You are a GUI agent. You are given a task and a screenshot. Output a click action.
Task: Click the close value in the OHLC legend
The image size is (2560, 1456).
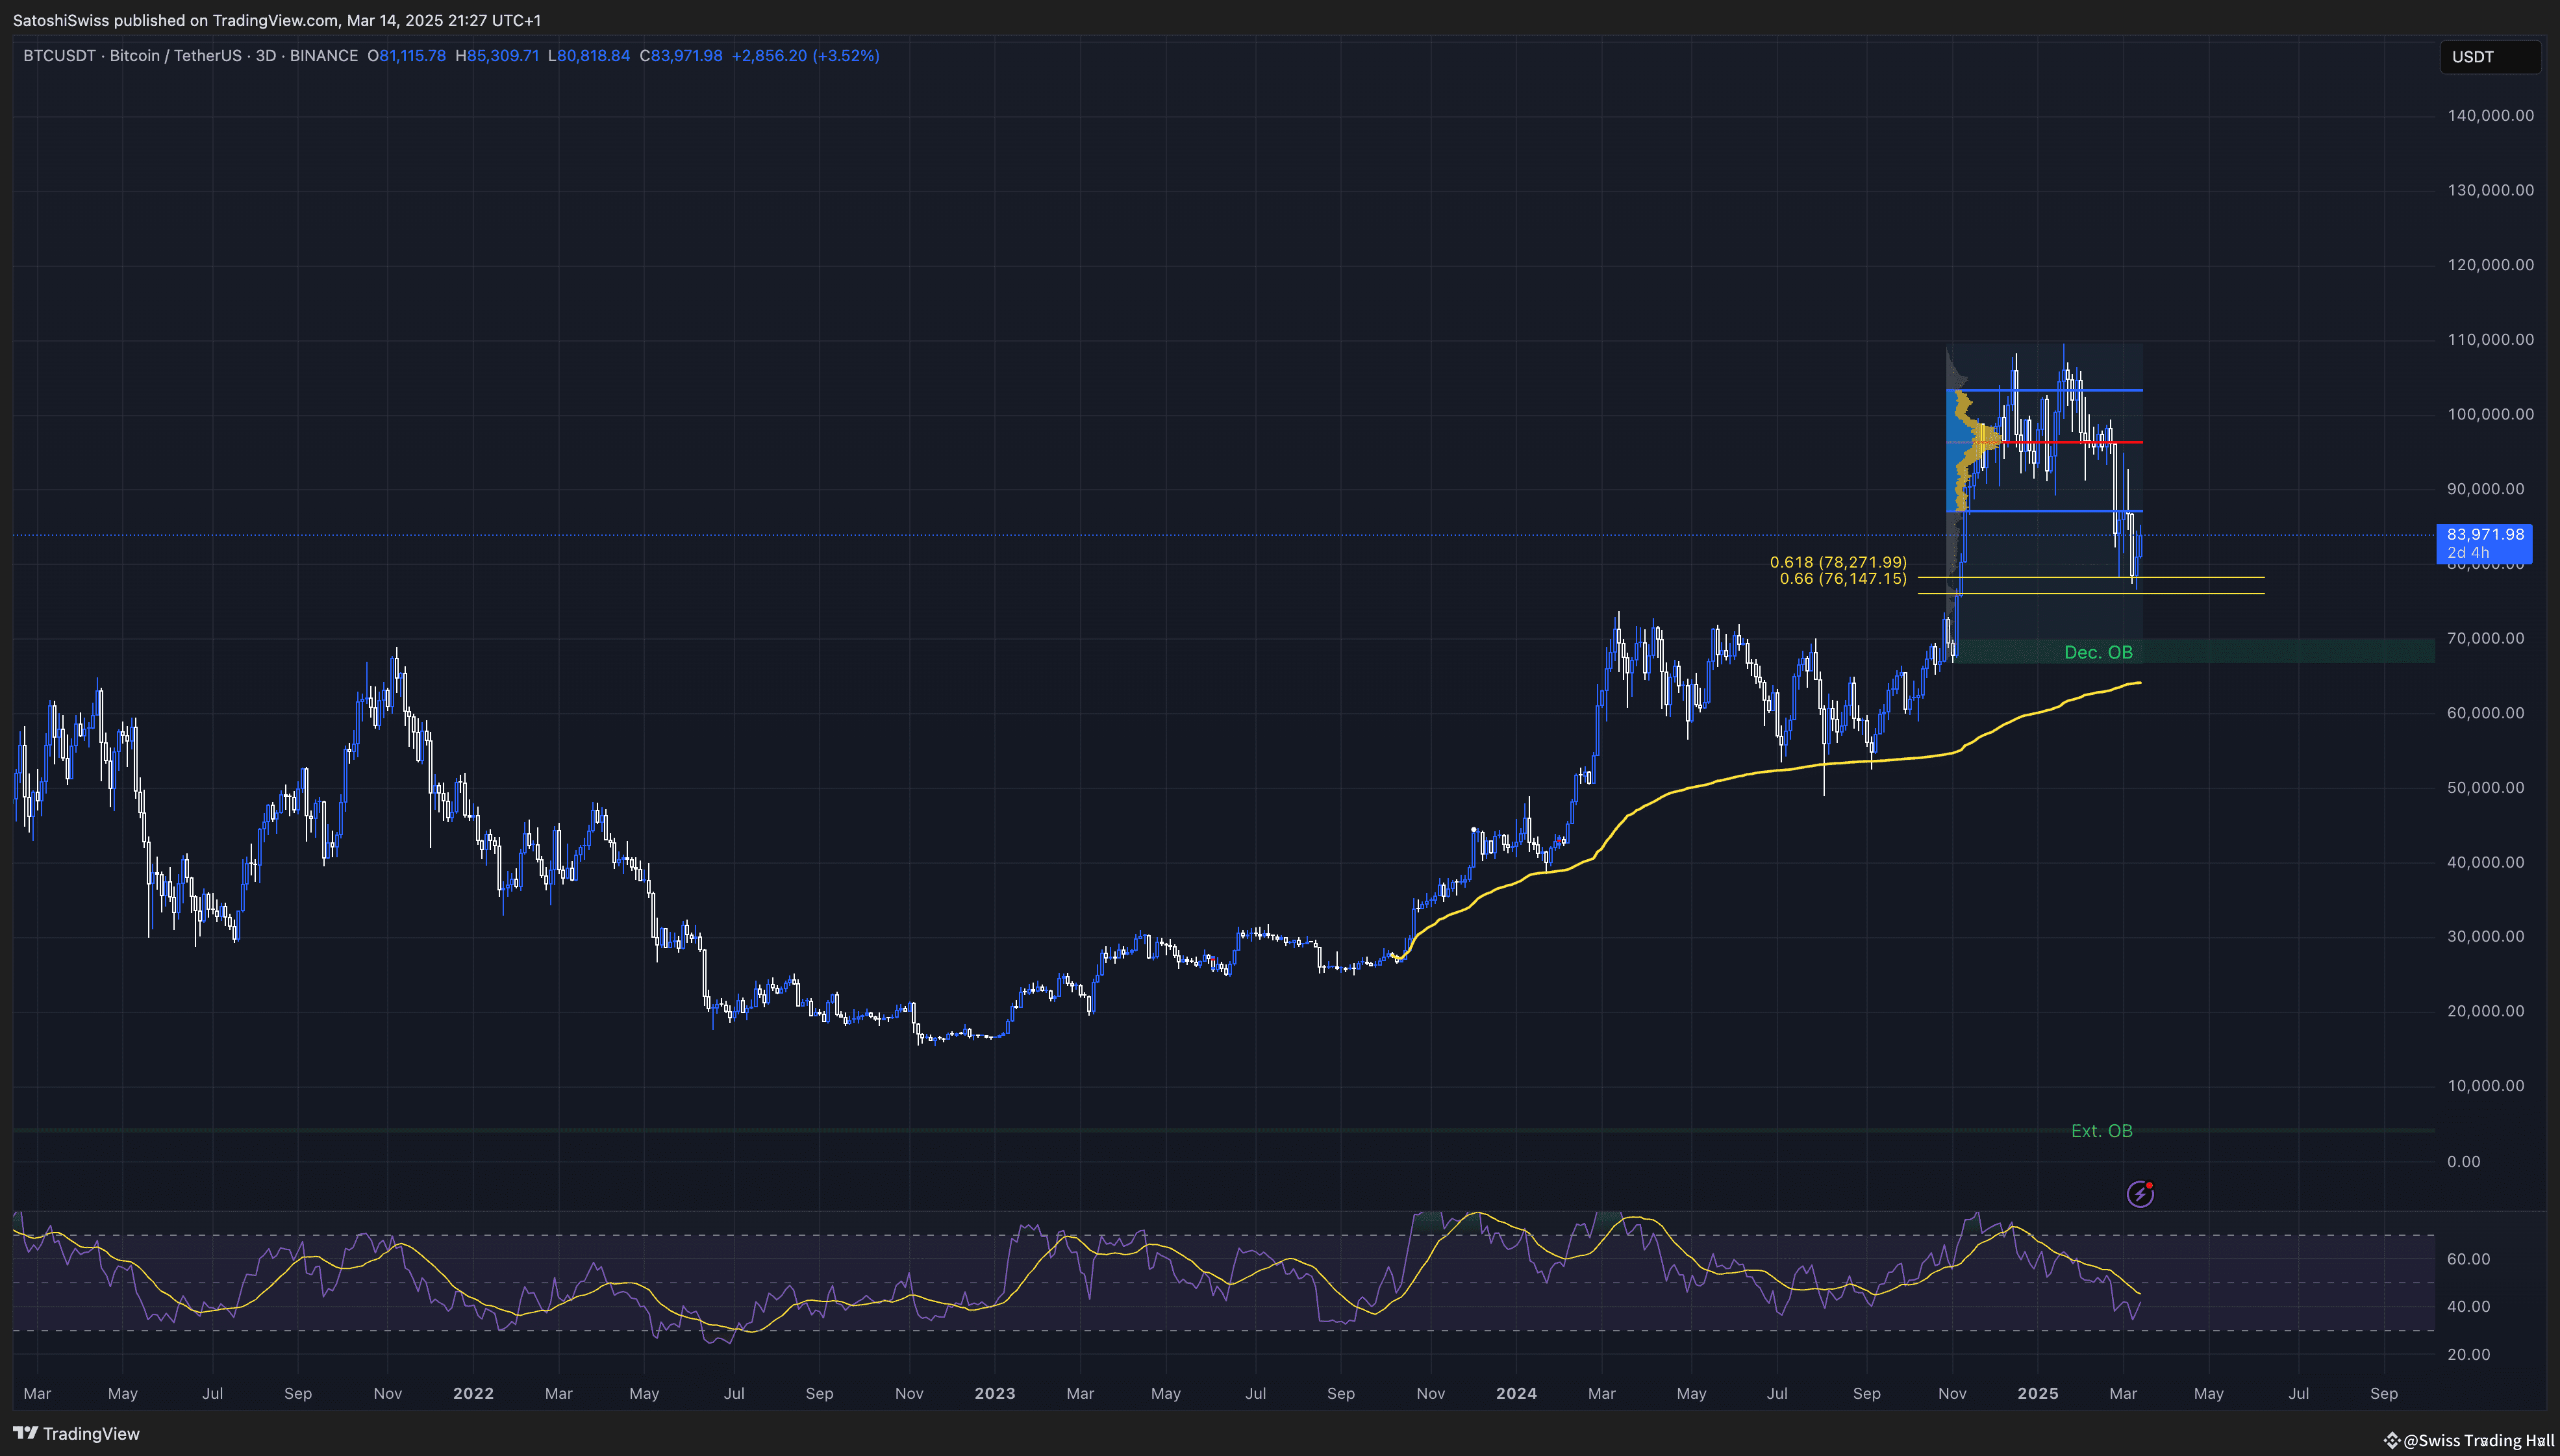click(686, 56)
